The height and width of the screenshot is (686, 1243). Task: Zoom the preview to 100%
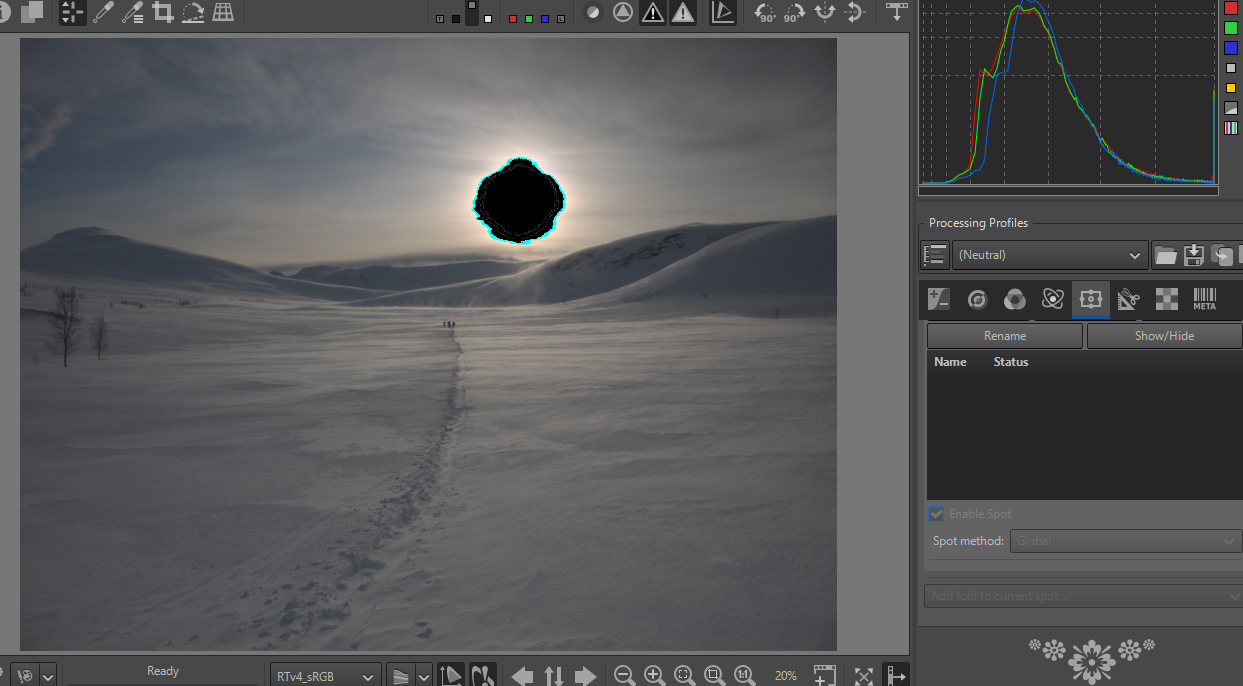pos(744,675)
